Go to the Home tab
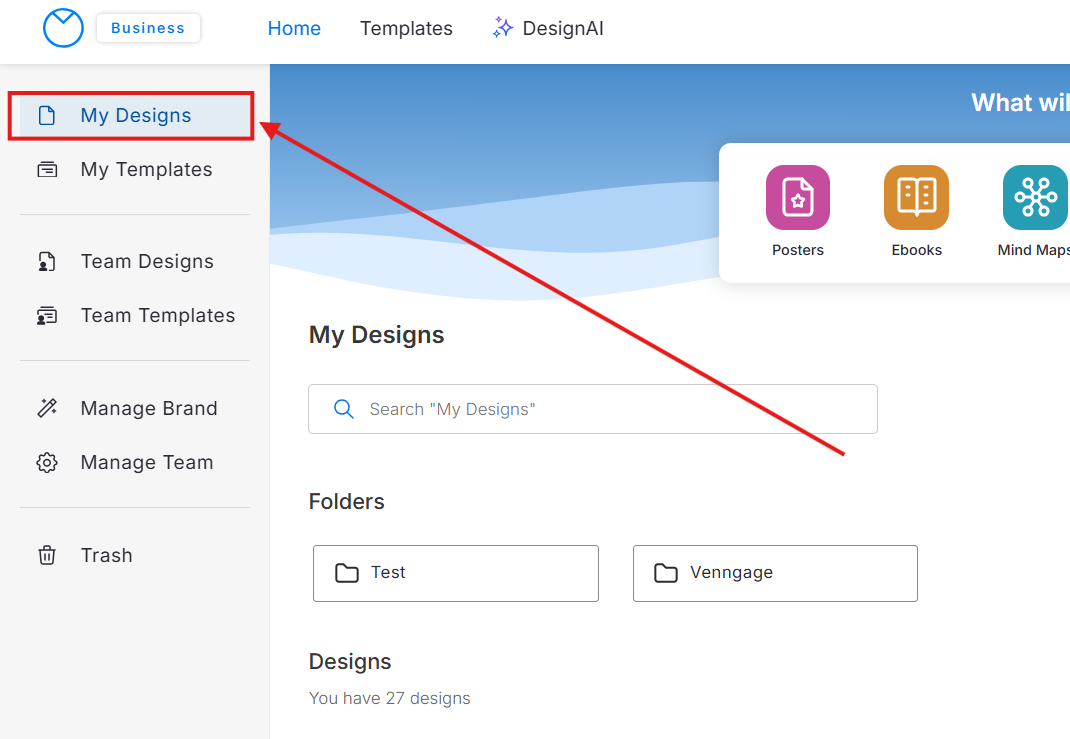The width and height of the screenshot is (1070, 739). pyautogui.click(x=294, y=29)
